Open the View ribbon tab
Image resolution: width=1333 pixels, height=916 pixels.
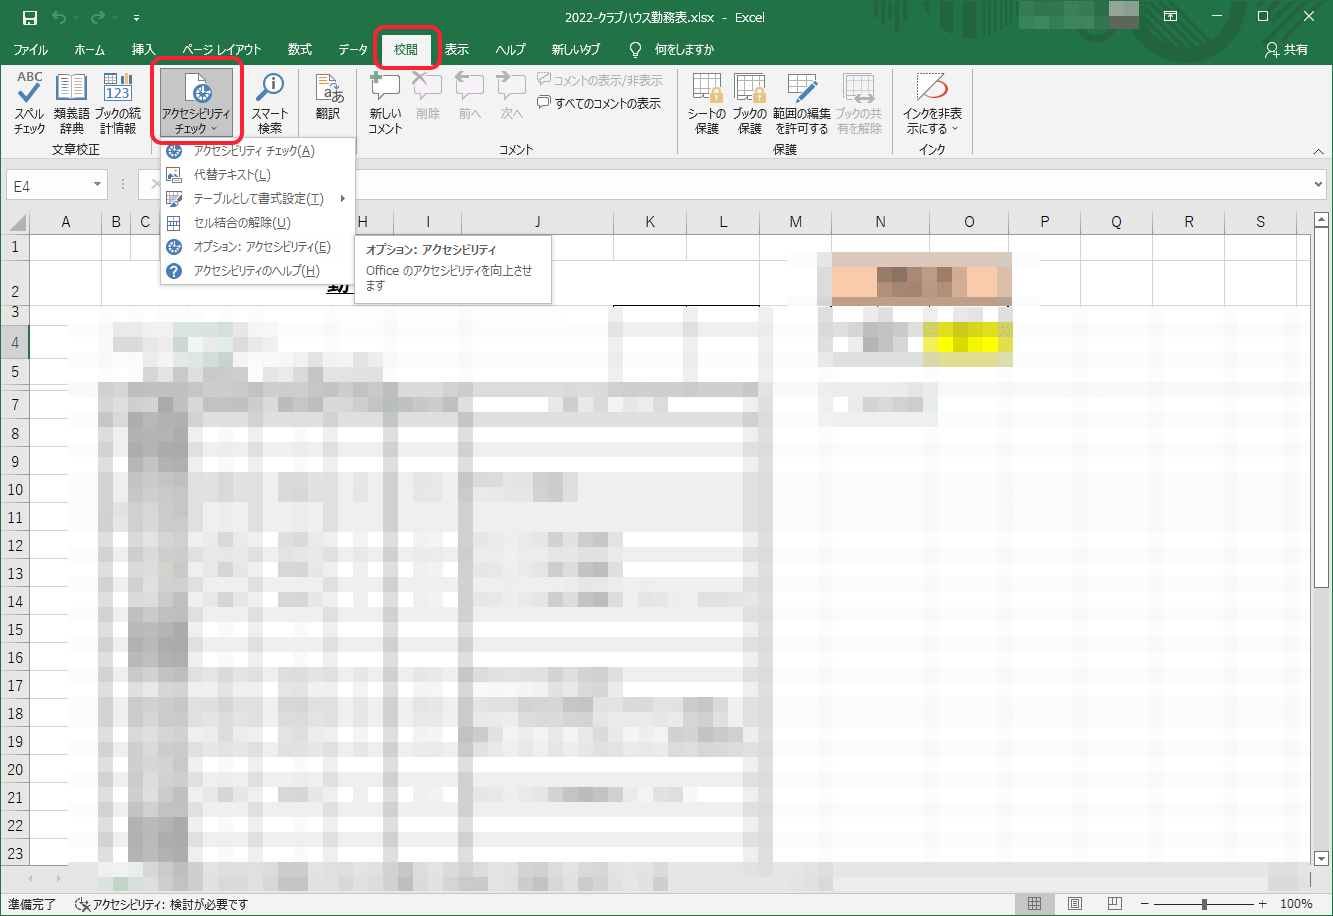pyautogui.click(x=456, y=49)
